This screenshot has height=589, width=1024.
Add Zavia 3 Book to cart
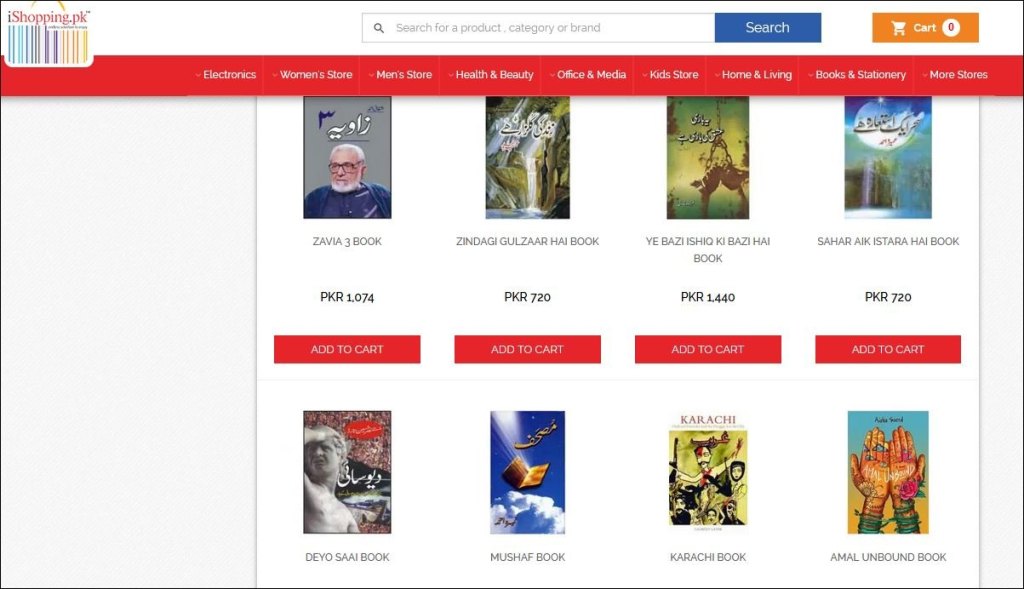click(347, 349)
